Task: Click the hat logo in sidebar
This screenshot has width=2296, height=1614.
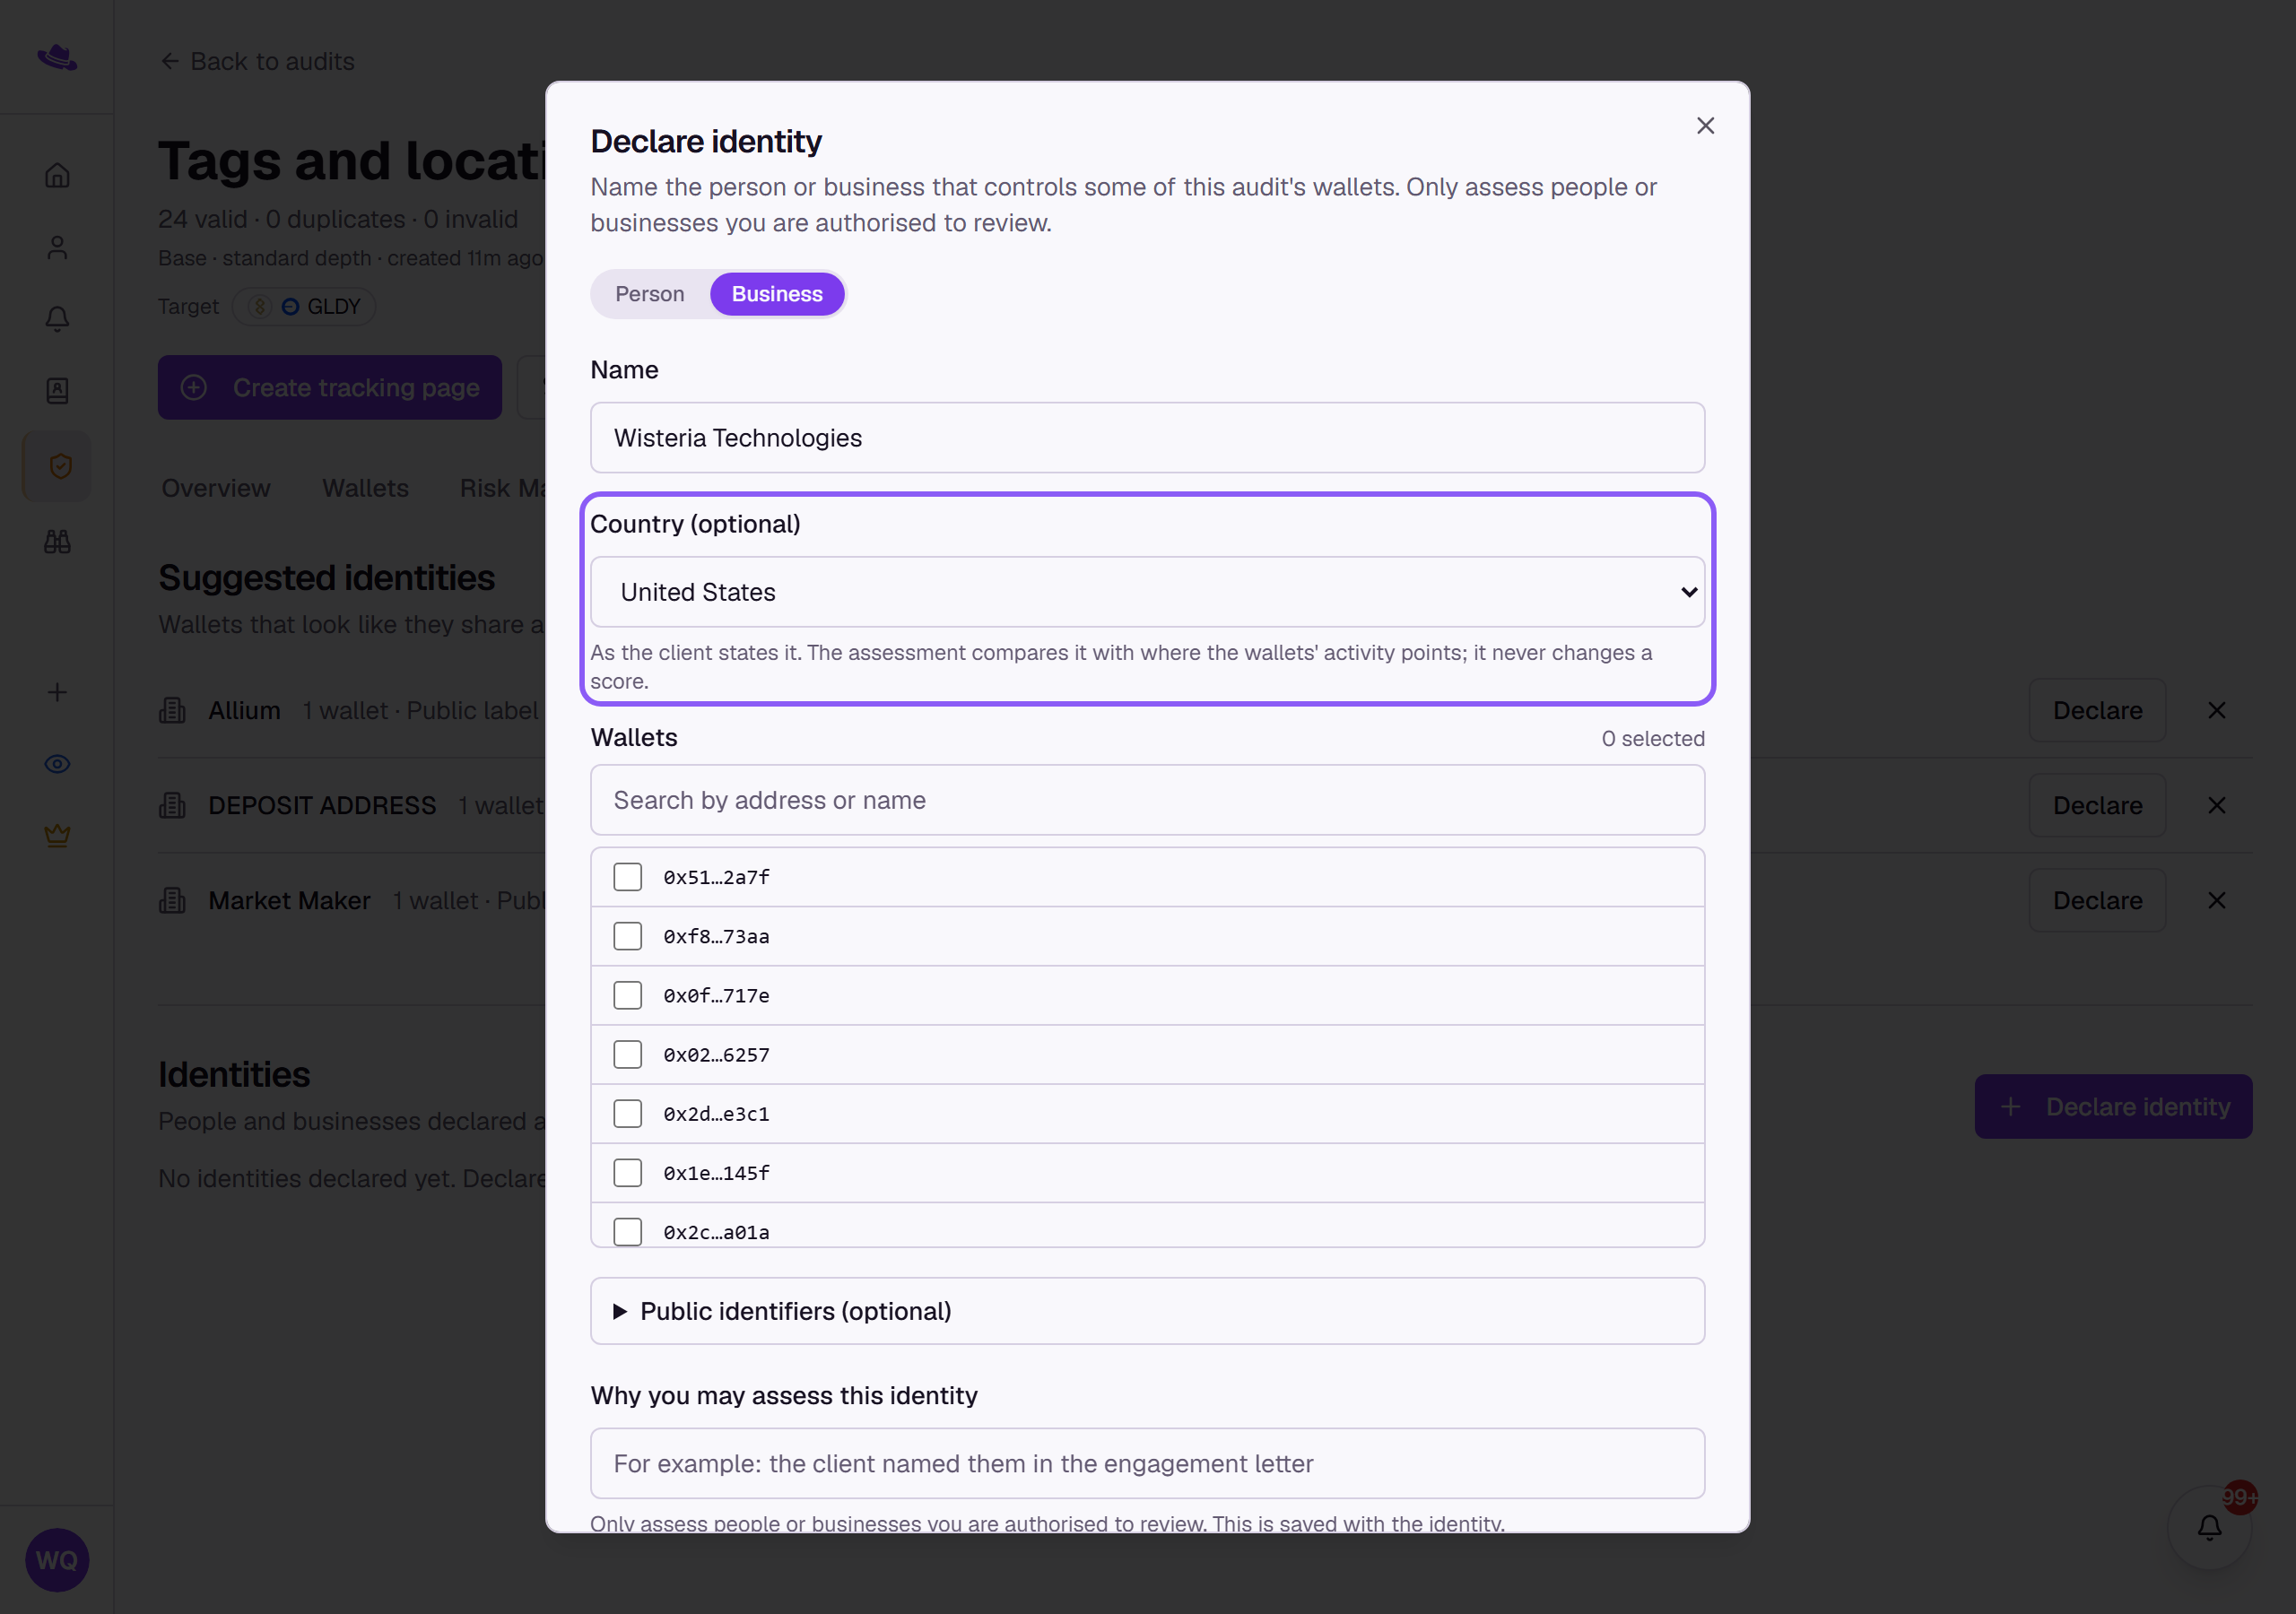Action: tap(57, 57)
